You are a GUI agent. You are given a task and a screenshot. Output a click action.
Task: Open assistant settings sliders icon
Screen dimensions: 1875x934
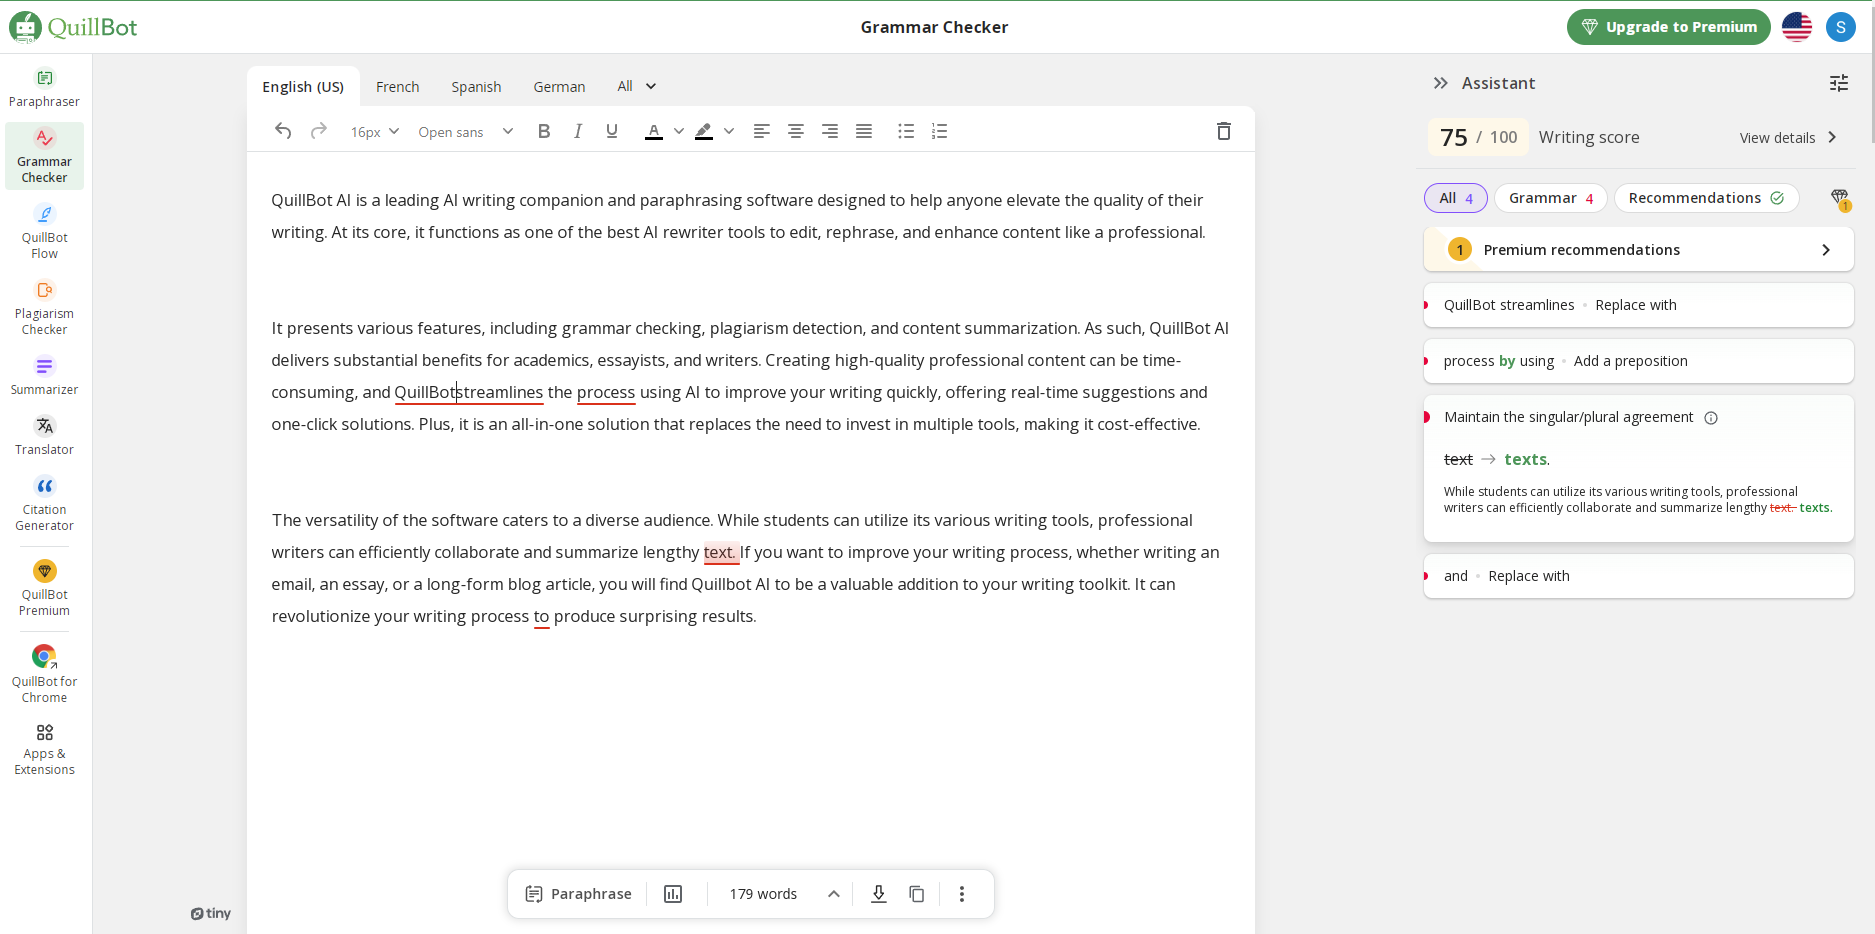click(1838, 83)
